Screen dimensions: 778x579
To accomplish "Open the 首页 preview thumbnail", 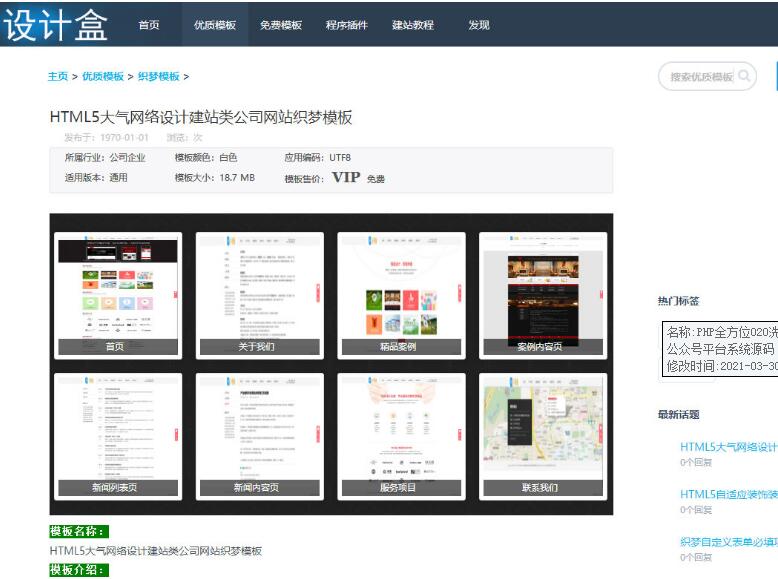I will 118,295.
